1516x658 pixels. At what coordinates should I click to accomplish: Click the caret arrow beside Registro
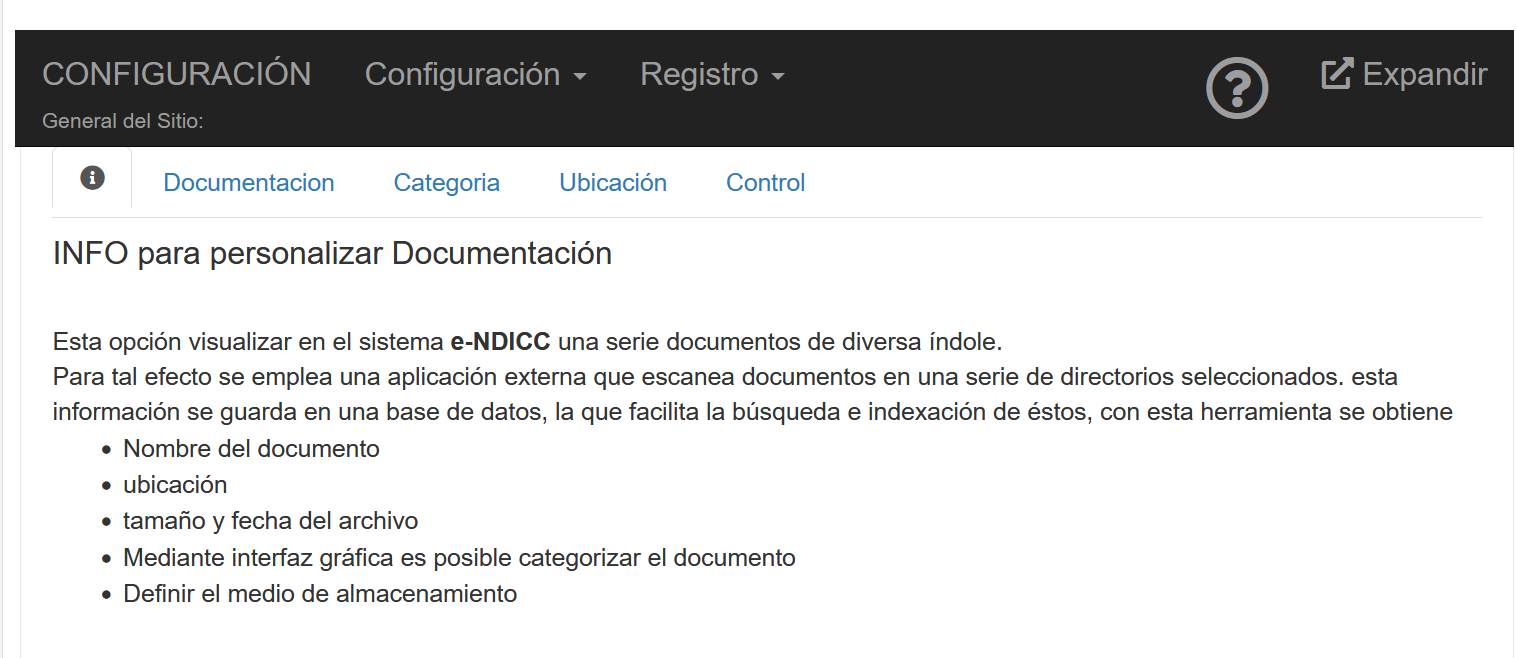pyautogui.click(x=777, y=77)
